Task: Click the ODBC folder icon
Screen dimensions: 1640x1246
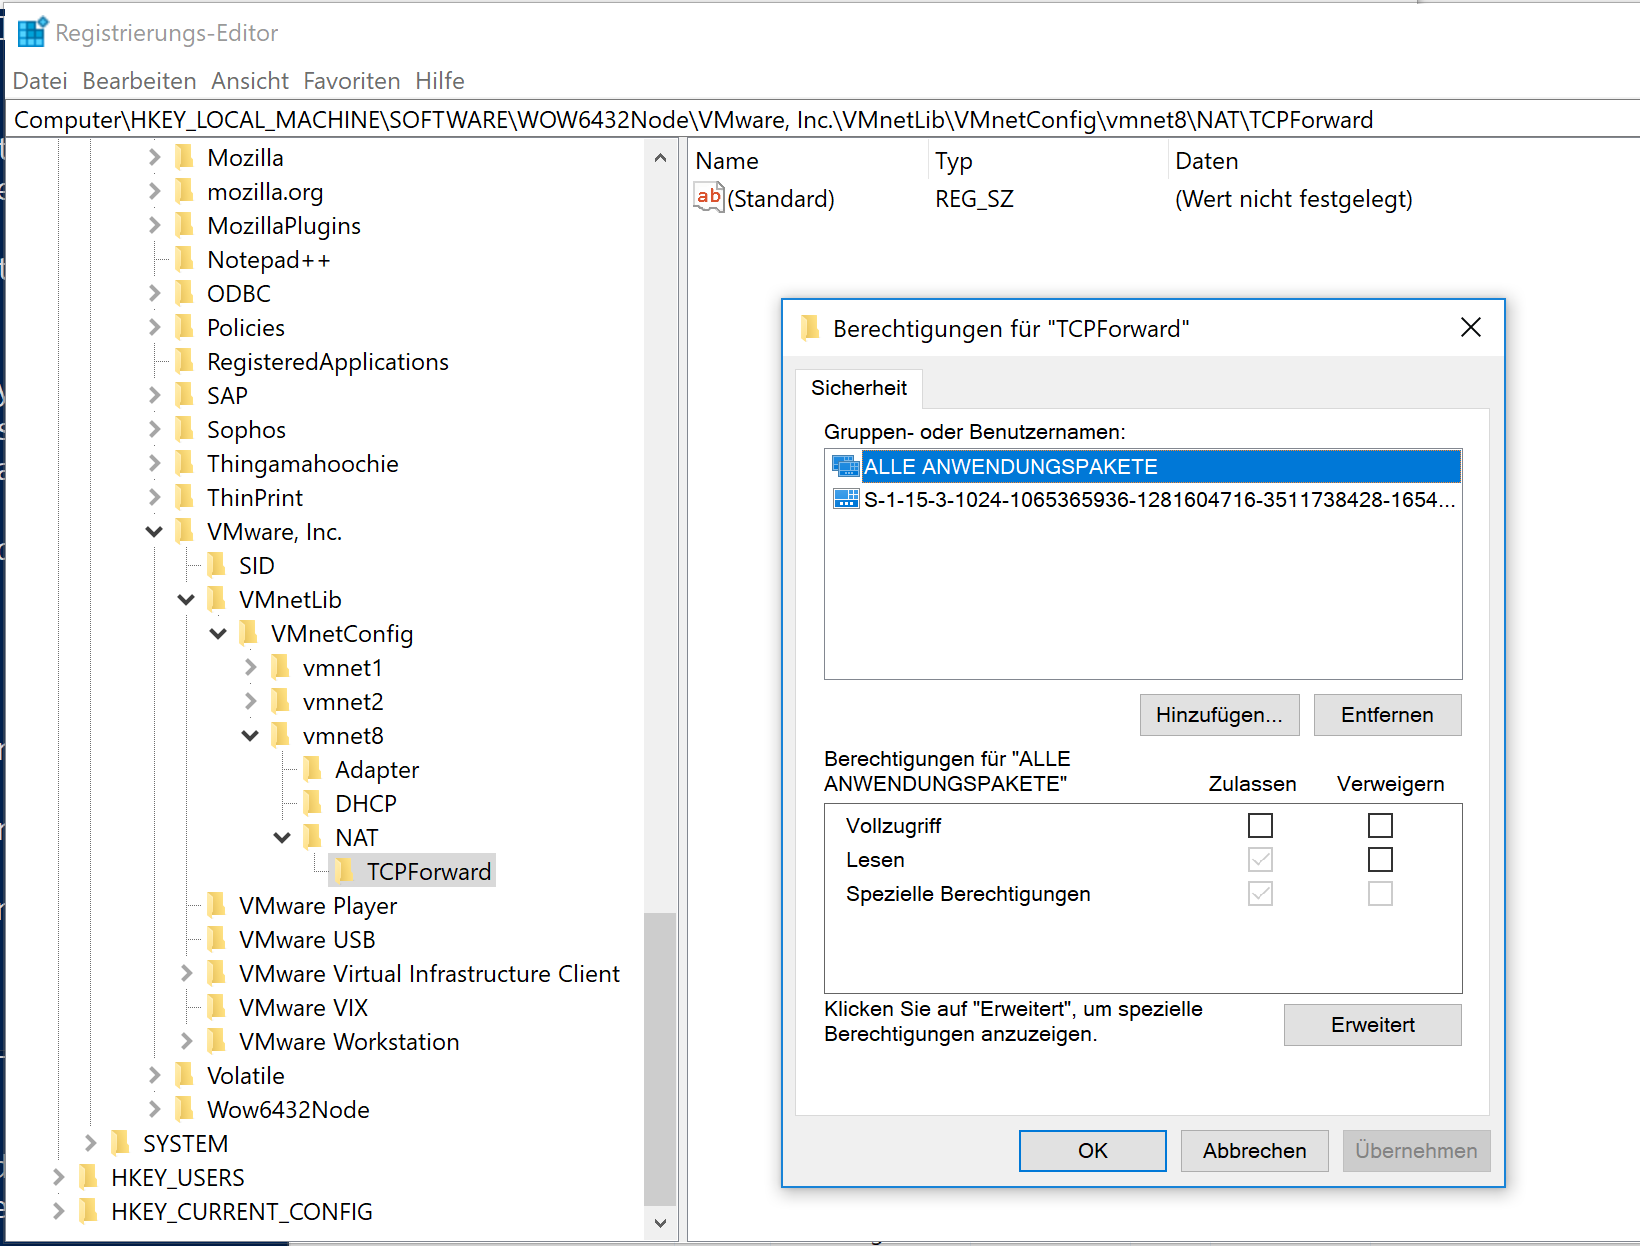Action: point(184,294)
